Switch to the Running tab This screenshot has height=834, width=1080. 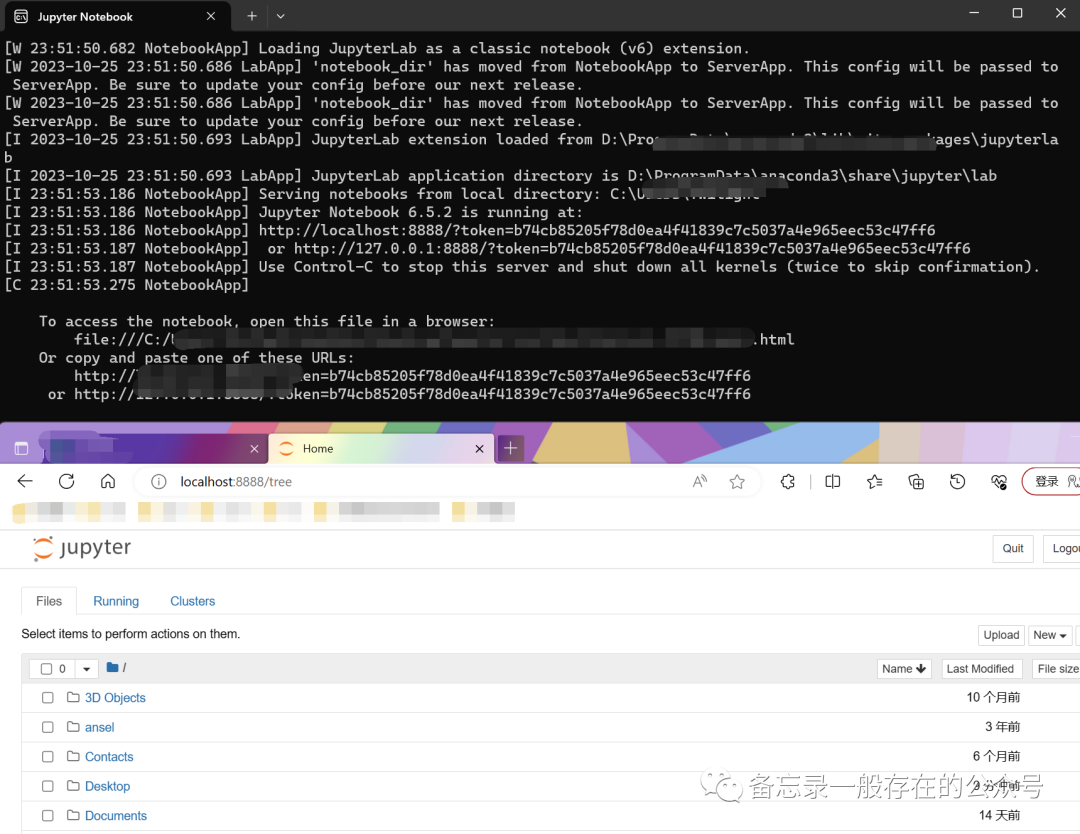click(116, 601)
